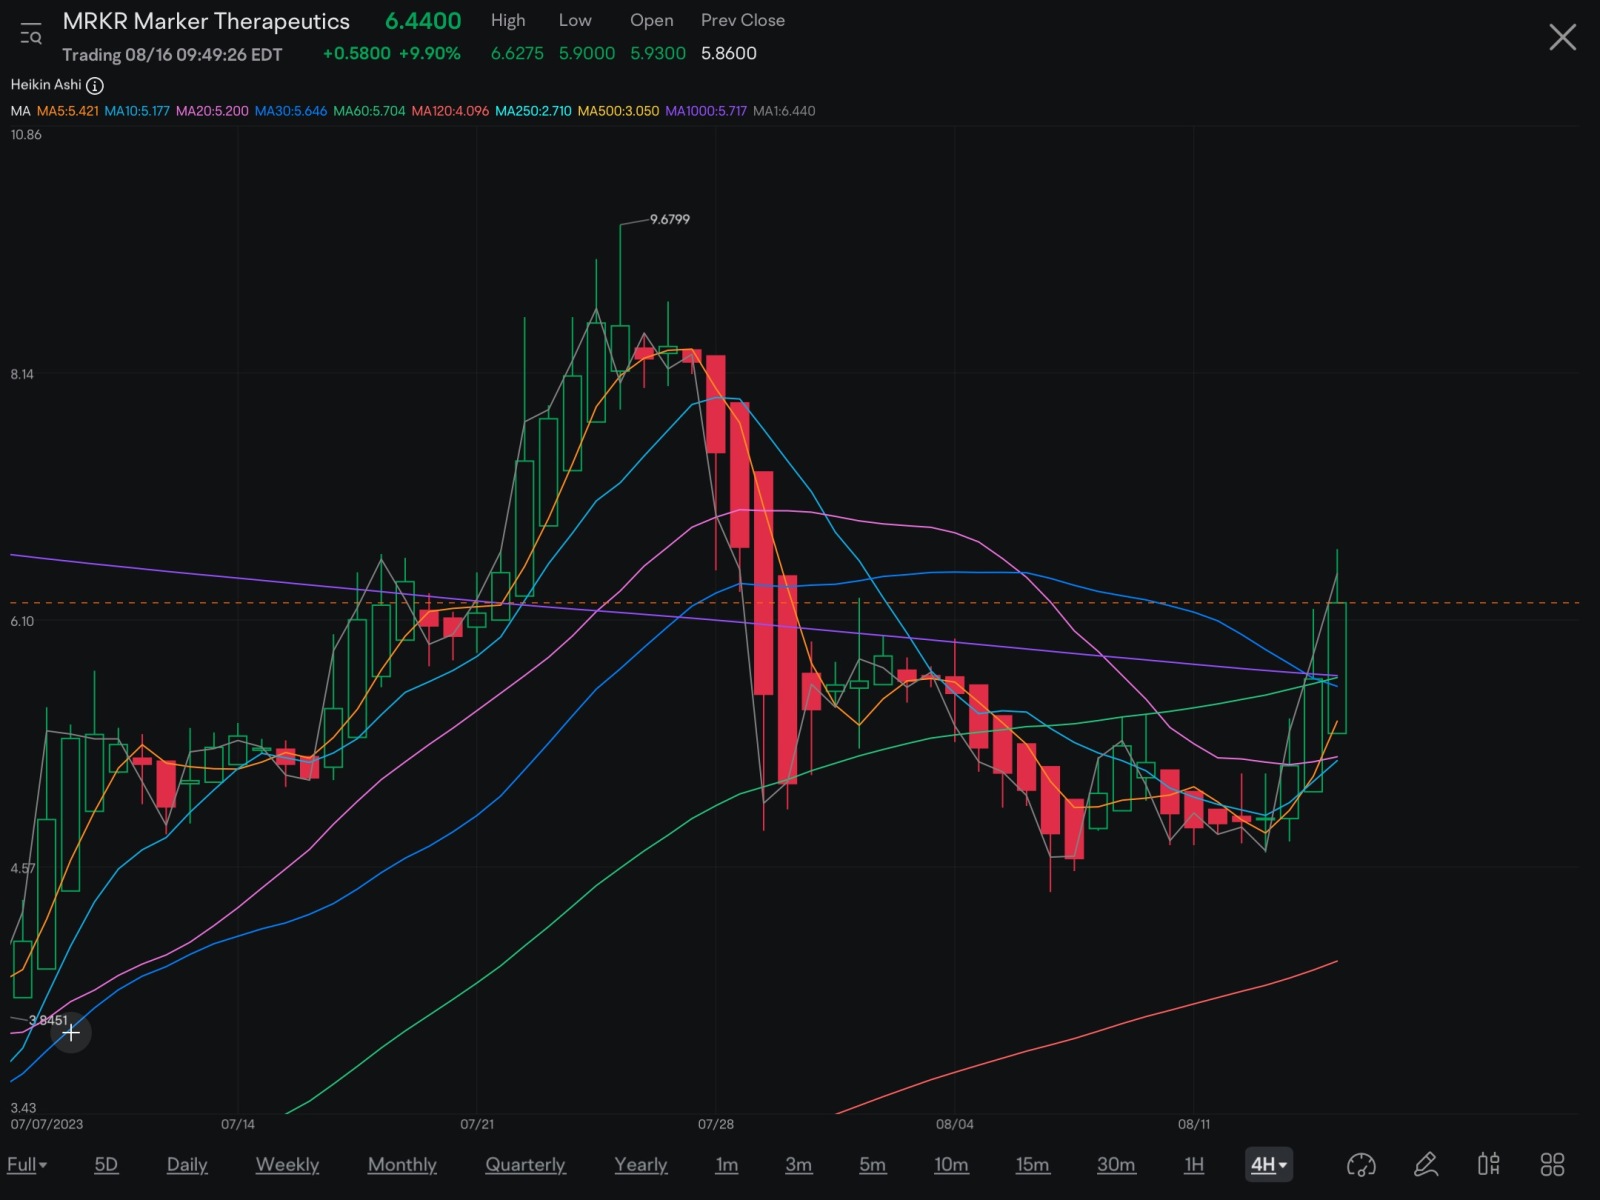Select the 5m interval

point(873,1164)
